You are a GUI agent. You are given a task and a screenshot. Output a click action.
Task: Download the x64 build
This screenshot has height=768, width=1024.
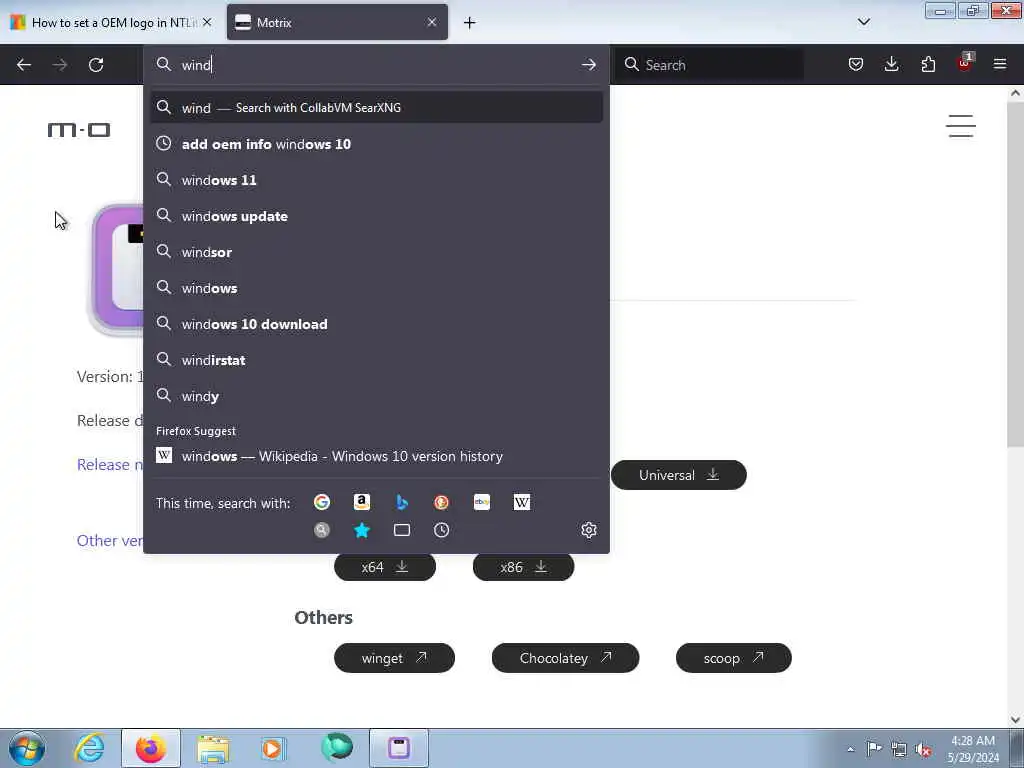(385, 567)
